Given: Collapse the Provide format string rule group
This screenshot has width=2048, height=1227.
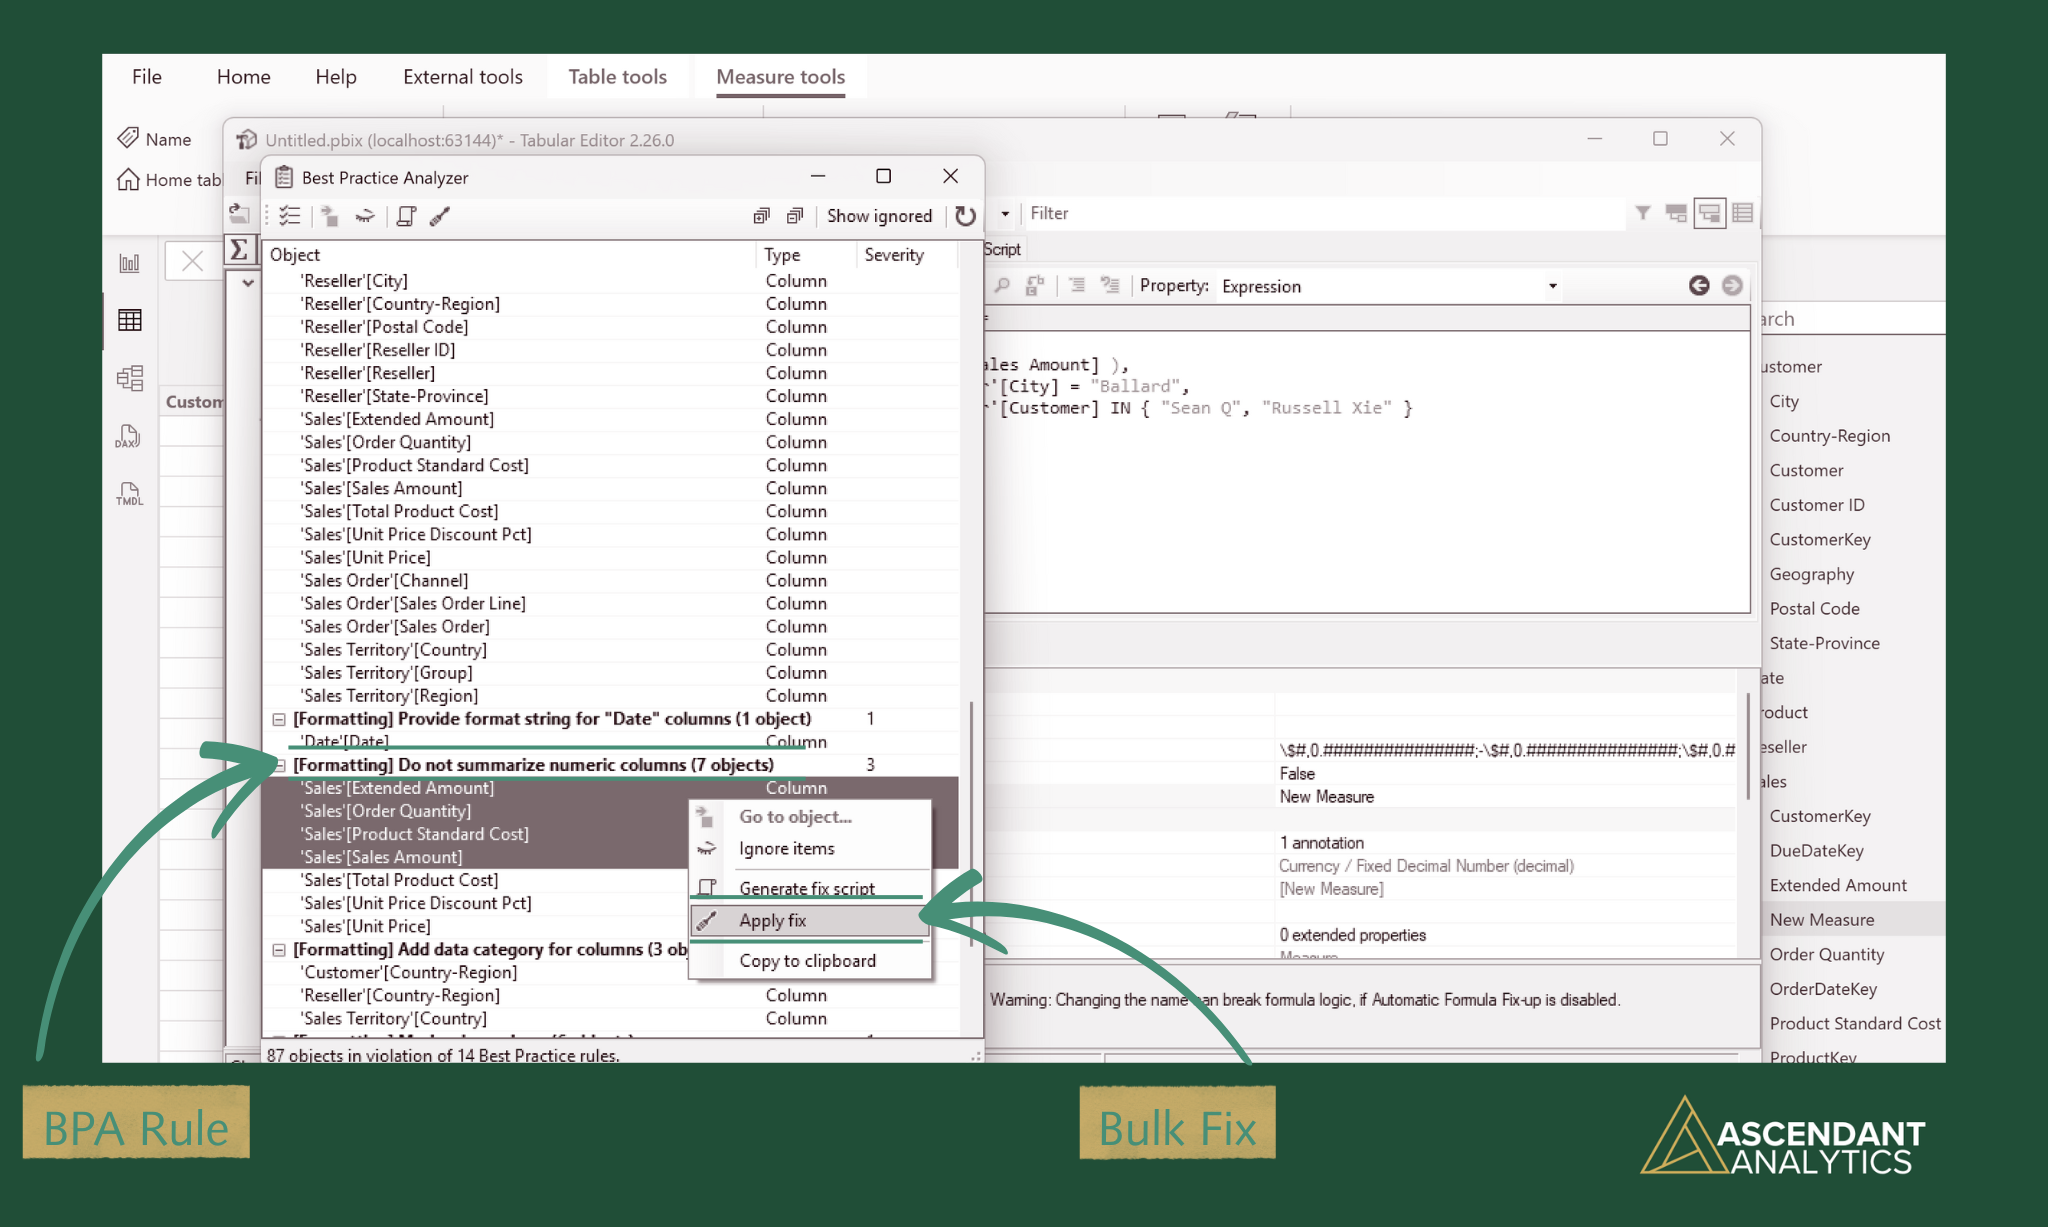Looking at the screenshot, I should [x=279, y=719].
